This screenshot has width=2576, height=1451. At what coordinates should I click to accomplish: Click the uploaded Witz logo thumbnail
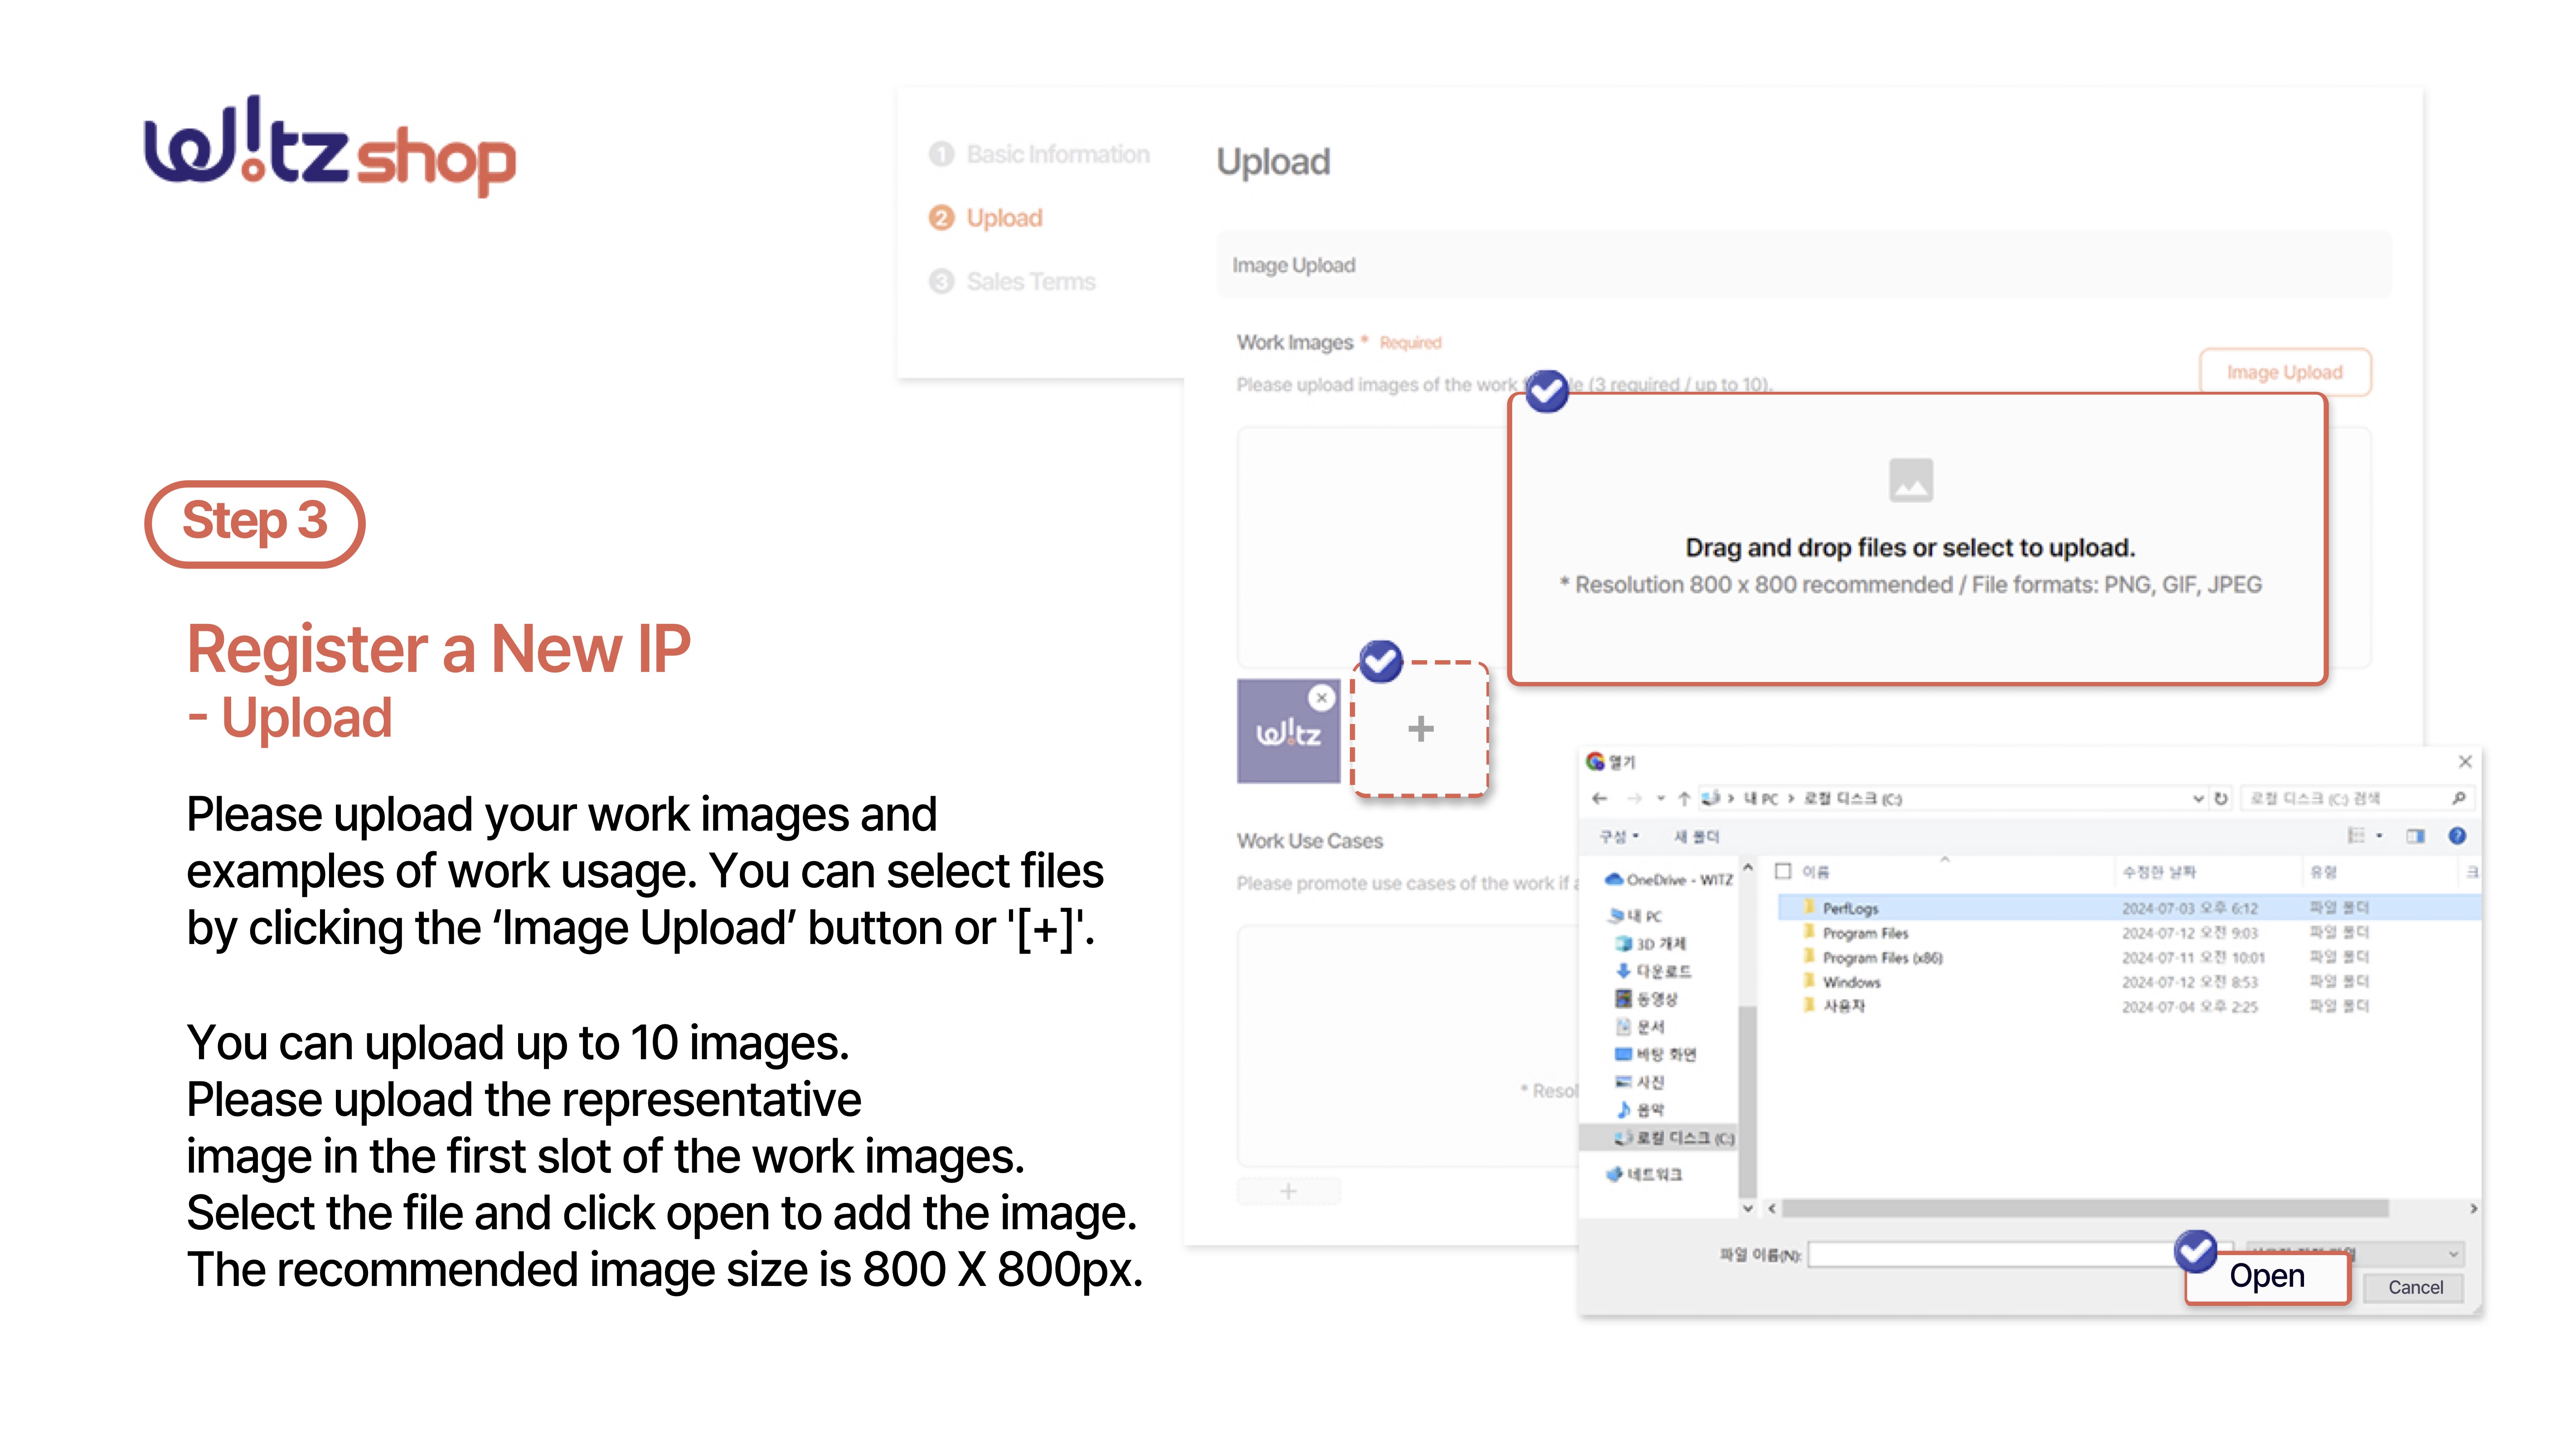1288,731
